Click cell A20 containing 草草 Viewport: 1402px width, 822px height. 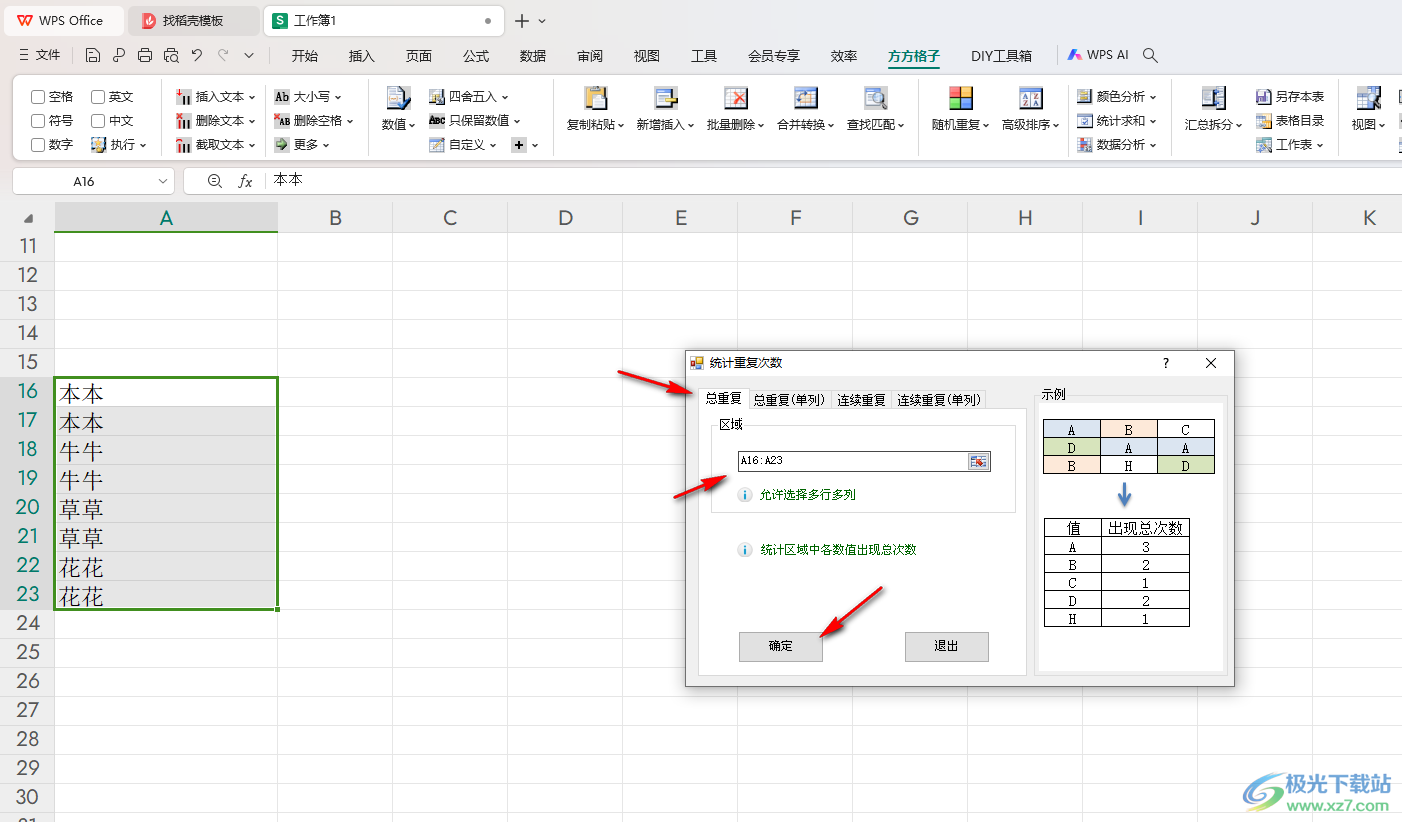[166, 508]
